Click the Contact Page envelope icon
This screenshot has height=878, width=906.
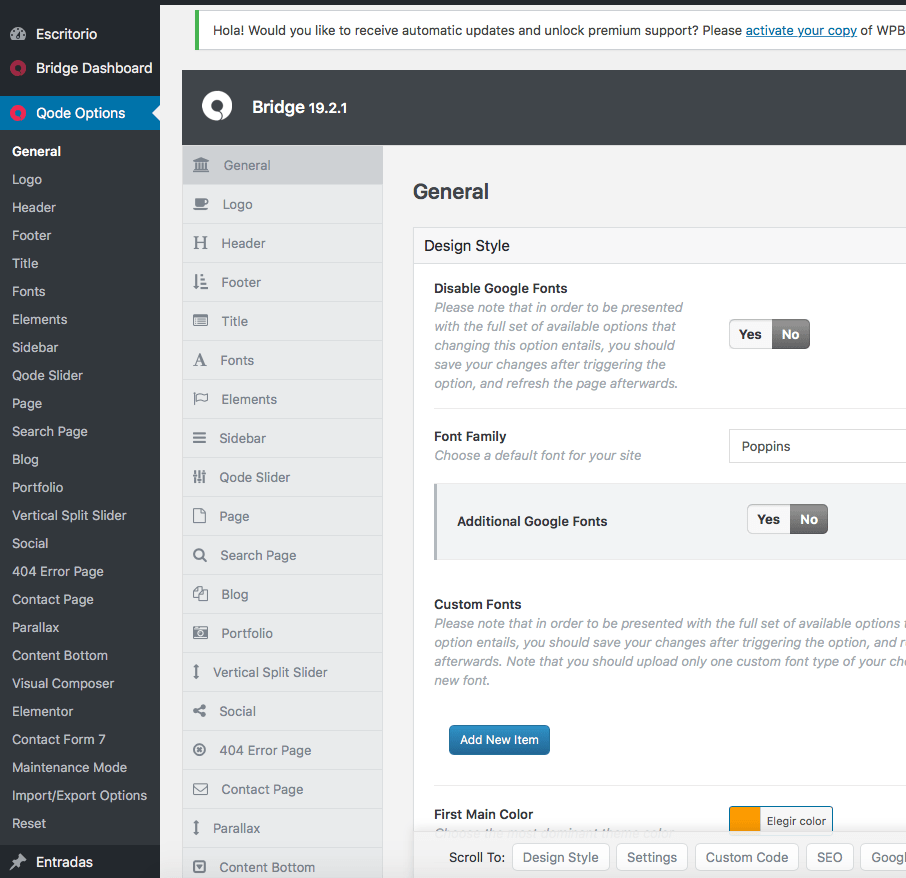[x=200, y=789]
